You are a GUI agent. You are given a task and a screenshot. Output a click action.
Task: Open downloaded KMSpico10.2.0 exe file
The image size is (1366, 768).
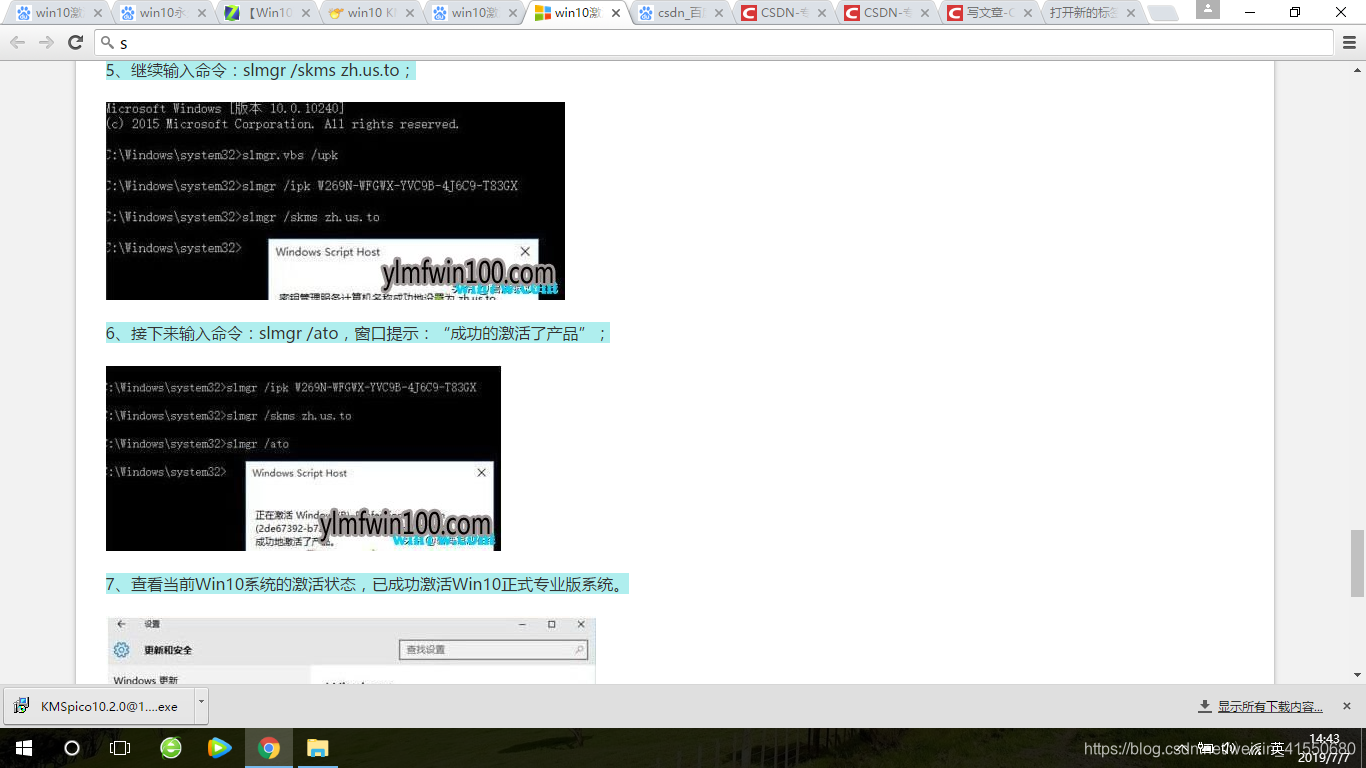(x=99, y=706)
